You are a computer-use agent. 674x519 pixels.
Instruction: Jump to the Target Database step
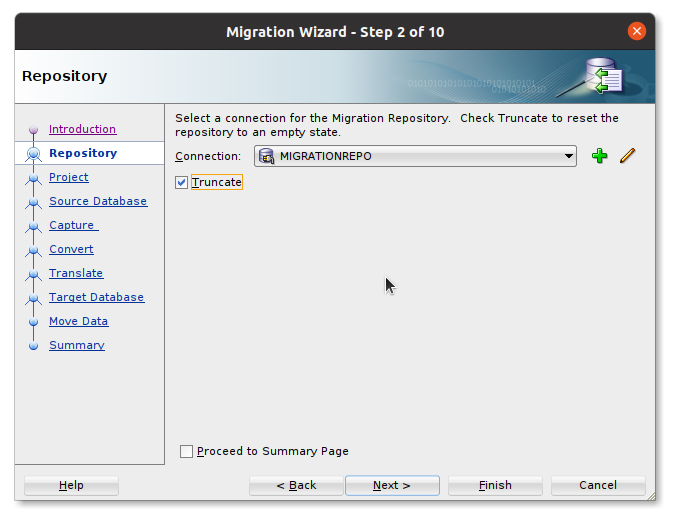96,297
